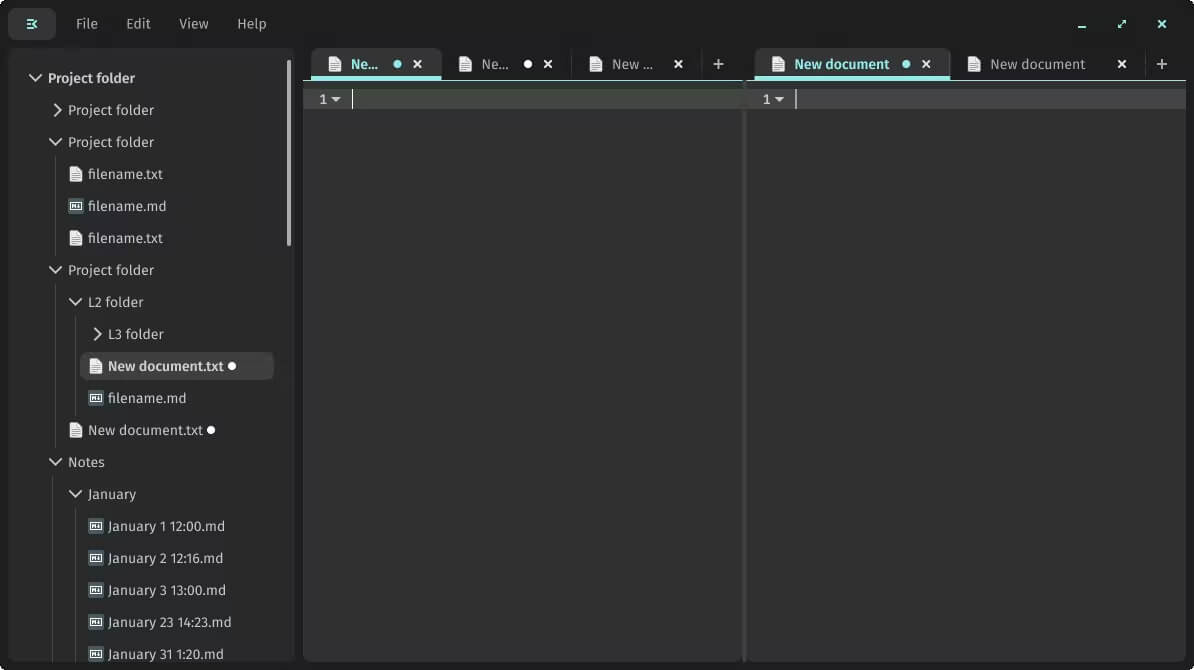This screenshot has height=670, width=1194.
Task: Collapse the Notes section
Action: pyautogui.click(x=56, y=462)
